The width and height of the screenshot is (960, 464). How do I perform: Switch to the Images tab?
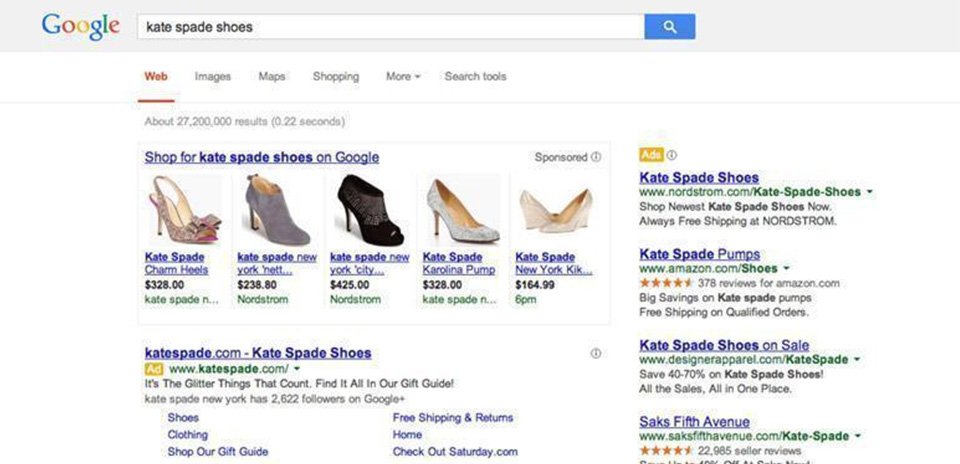[x=213, y=77]
